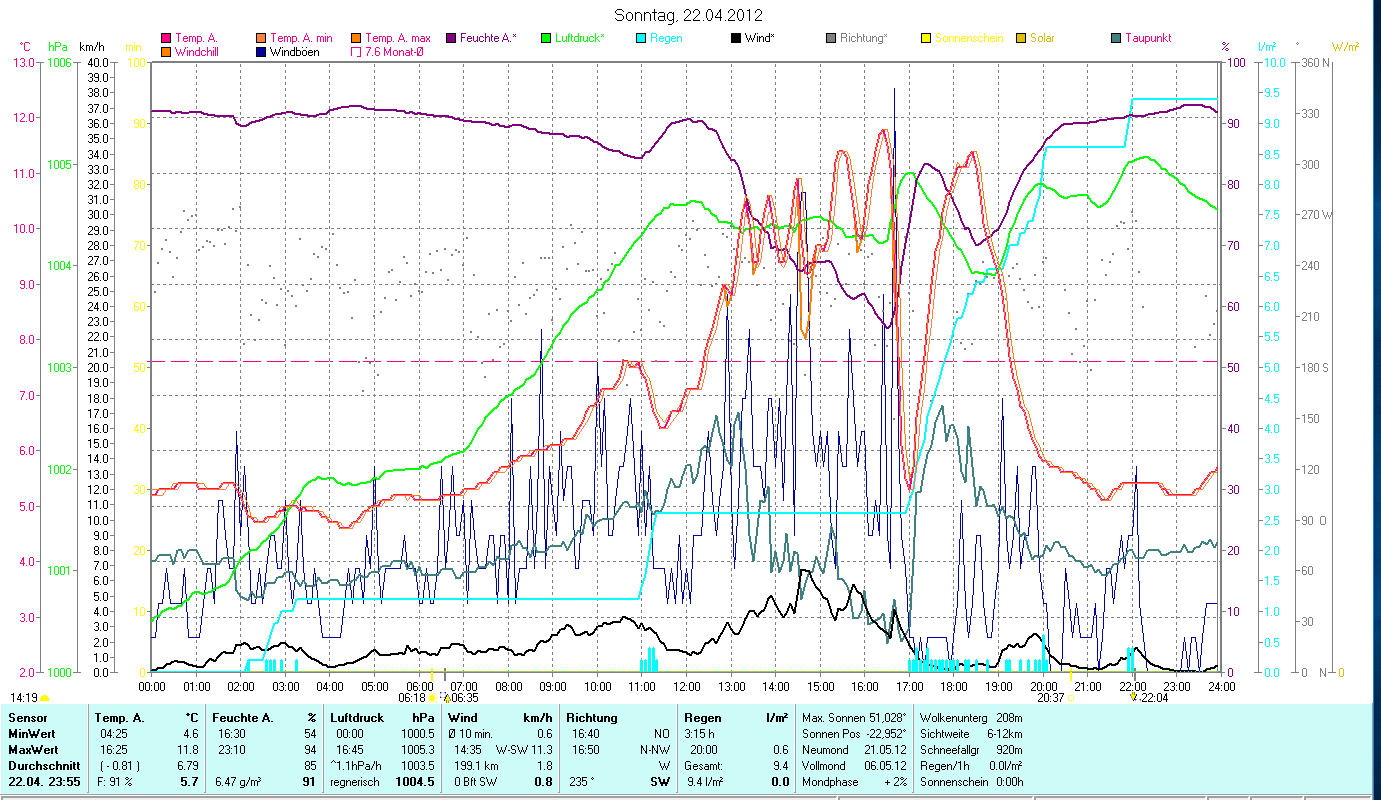Click the Luftdruck table header
This screenshot has width=1381, height=800.
358,718
